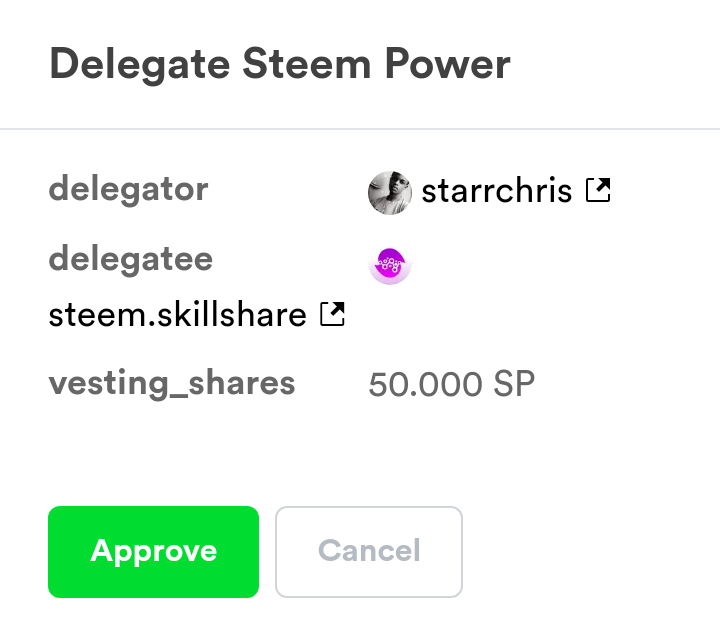Click the Delegate Steem Power heading
Viewport: 720px width, 634px height.
280,64
